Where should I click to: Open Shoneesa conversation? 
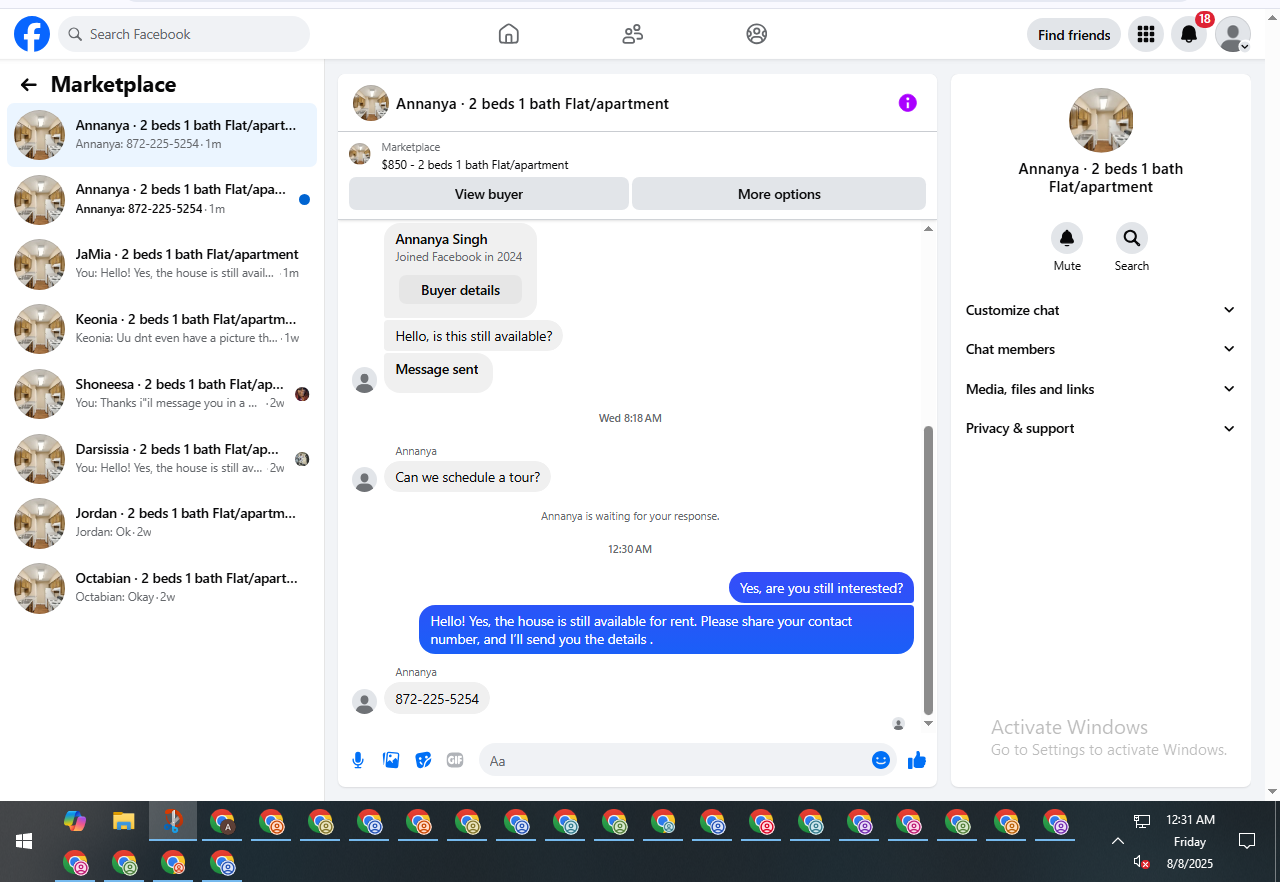pyautogui.click(x=162, y=394)
